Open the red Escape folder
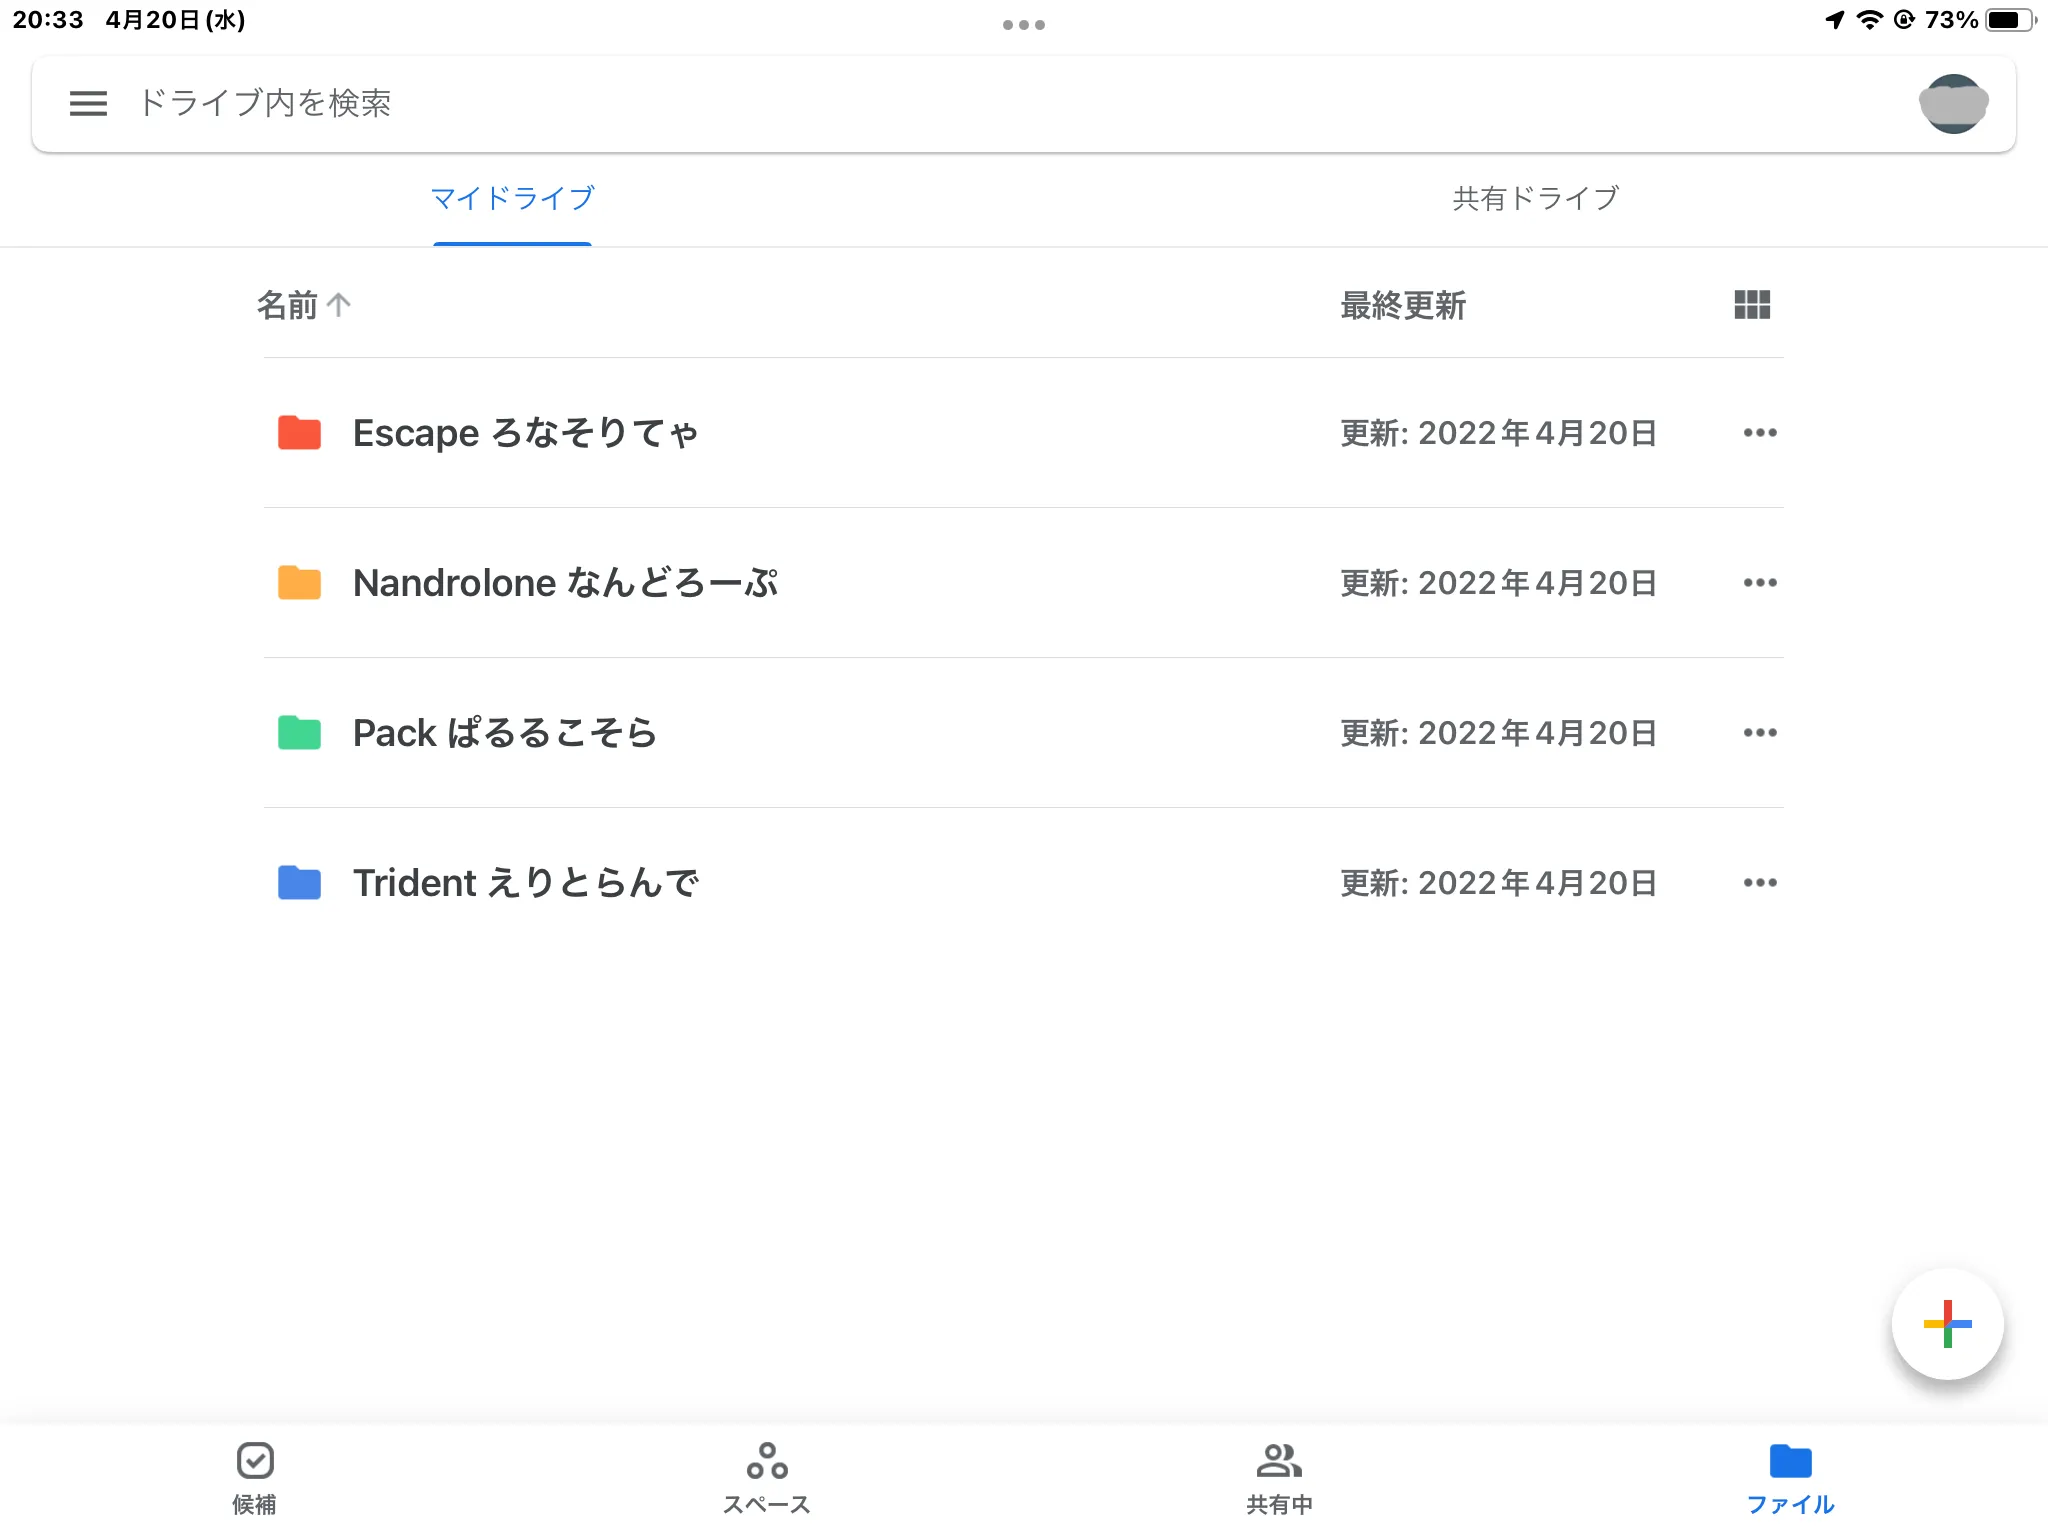The image size is (2048, 1536). click(524, 433)
